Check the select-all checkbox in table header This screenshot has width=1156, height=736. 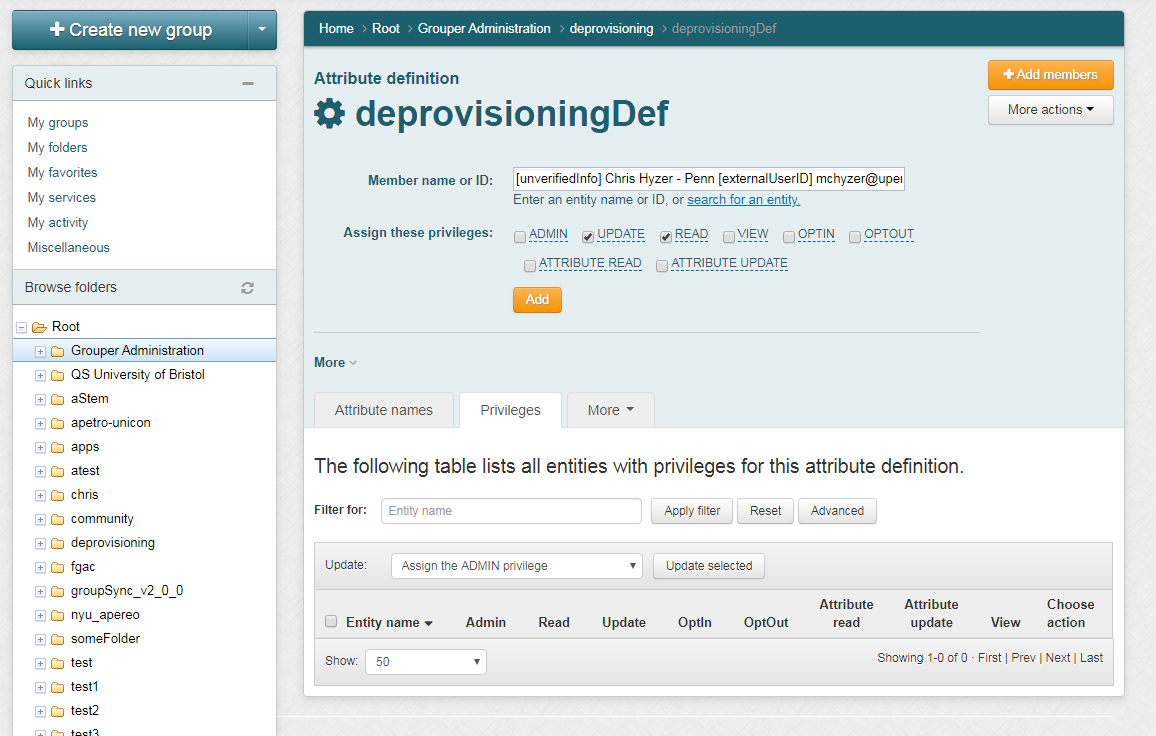tap(331, 621)
